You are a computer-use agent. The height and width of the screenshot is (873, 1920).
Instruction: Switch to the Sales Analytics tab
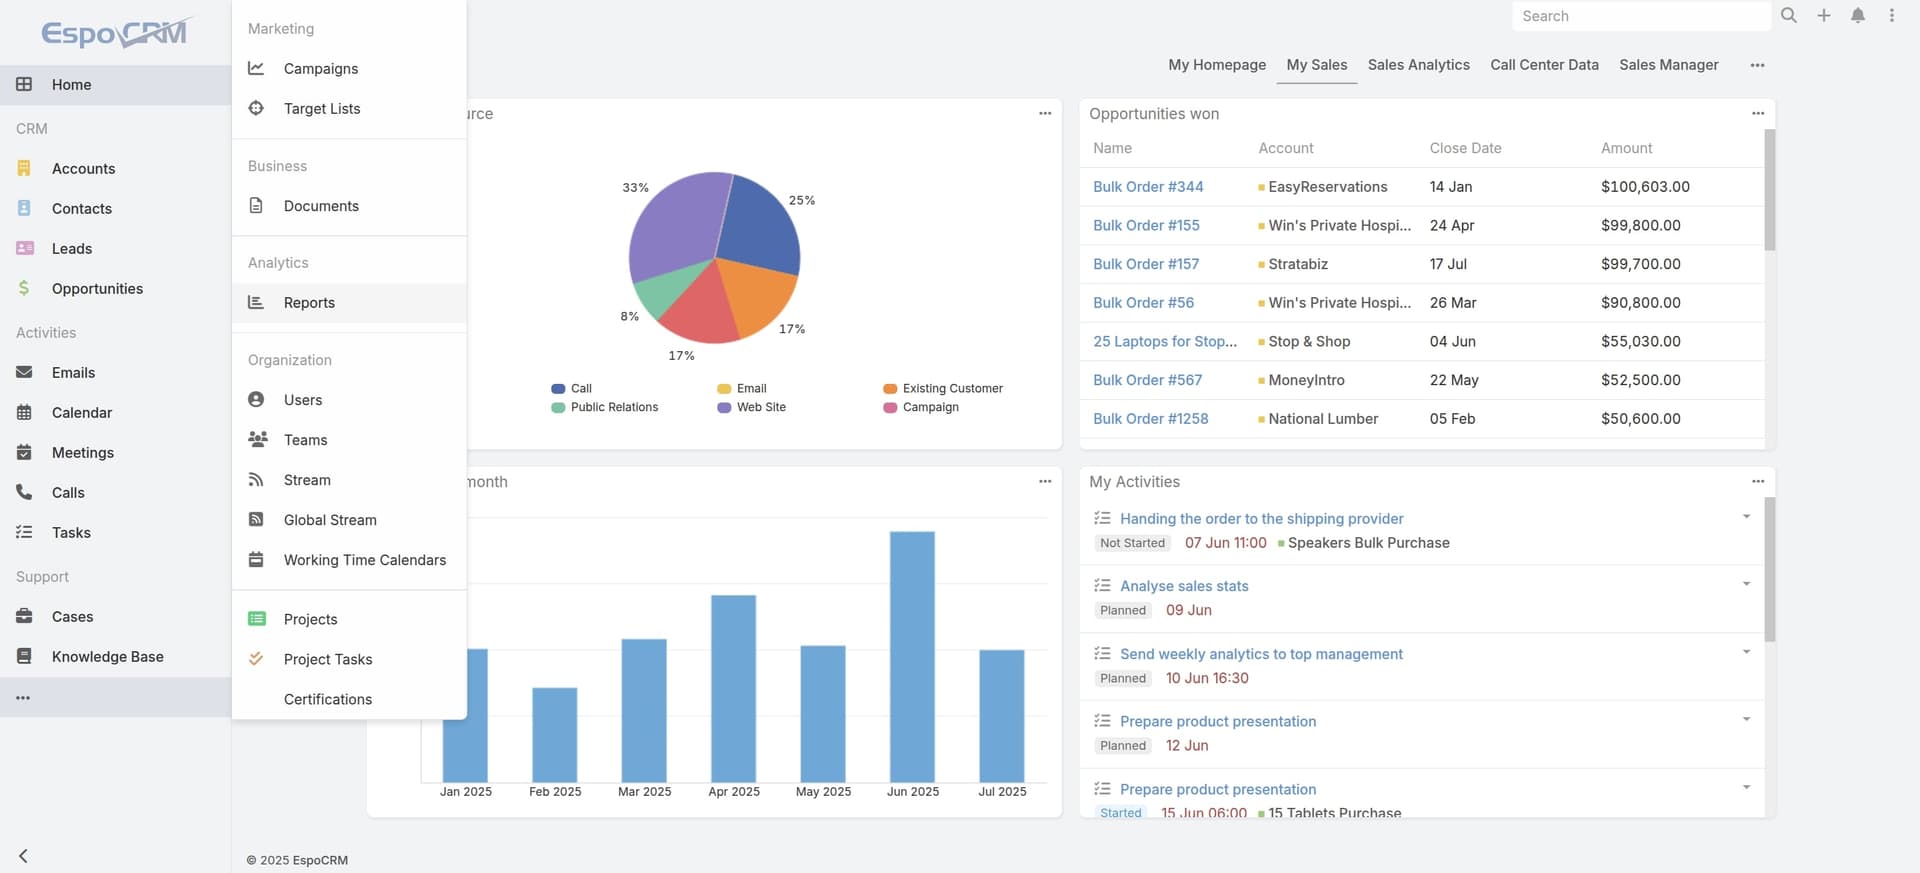tap(1418, 65)
